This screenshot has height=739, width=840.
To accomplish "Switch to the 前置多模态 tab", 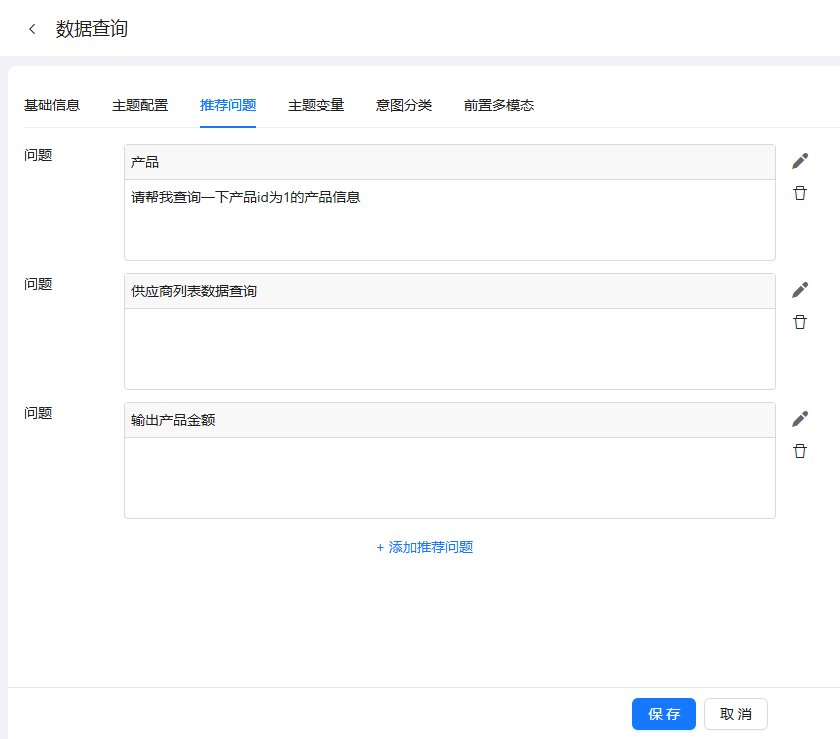I will (499, 105).
